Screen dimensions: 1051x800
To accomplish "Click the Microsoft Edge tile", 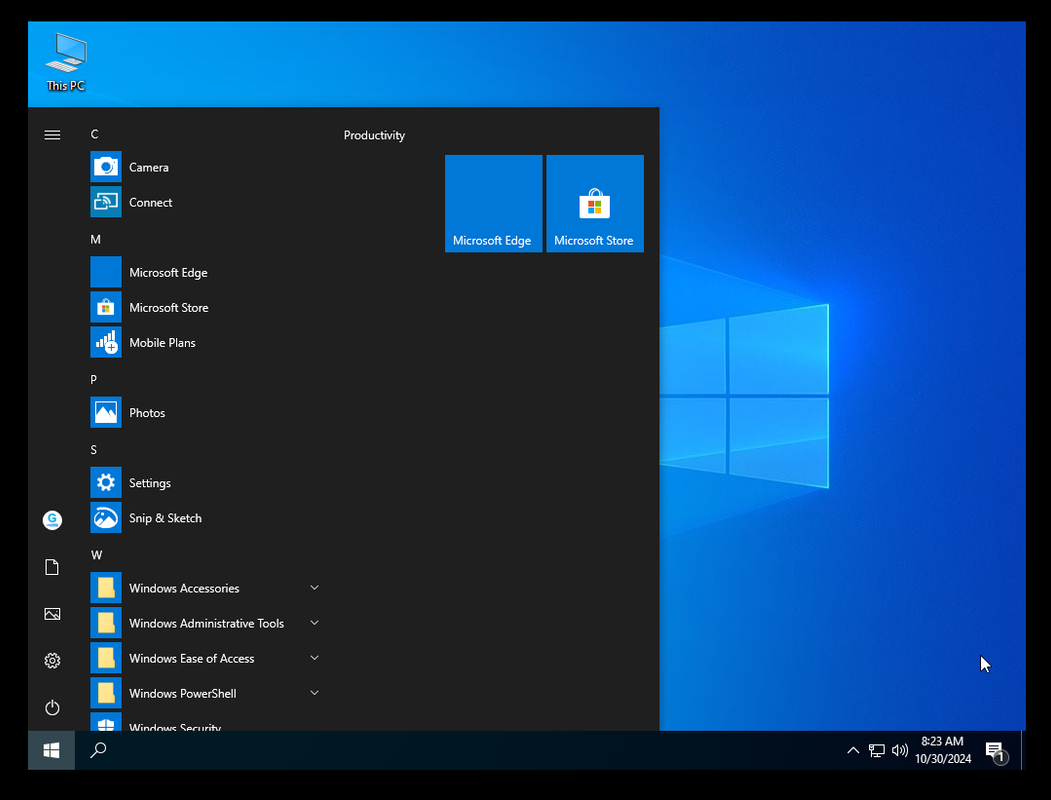I will [493, 204].
